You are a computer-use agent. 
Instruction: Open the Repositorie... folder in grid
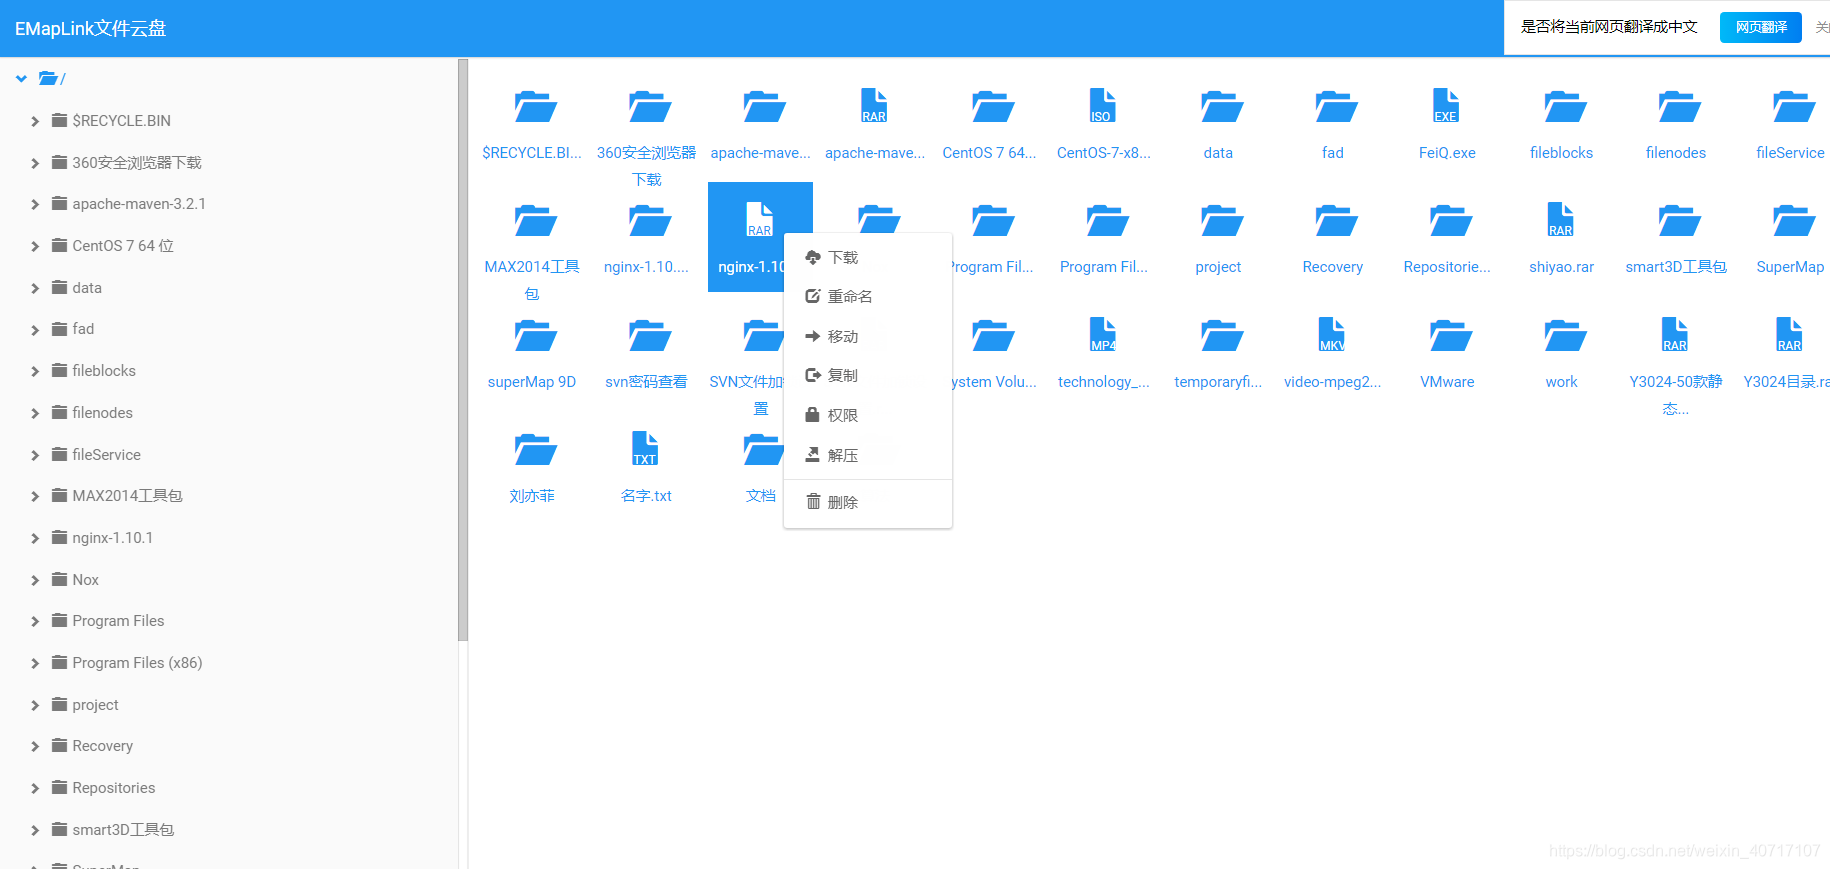[1450, 220]
